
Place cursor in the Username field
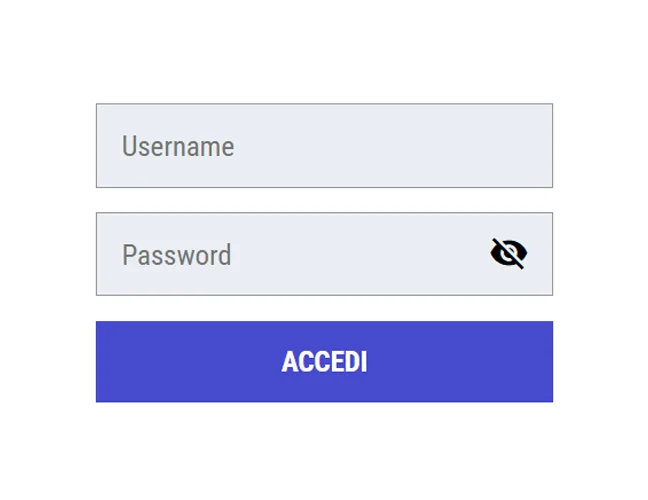click(324, 145)
